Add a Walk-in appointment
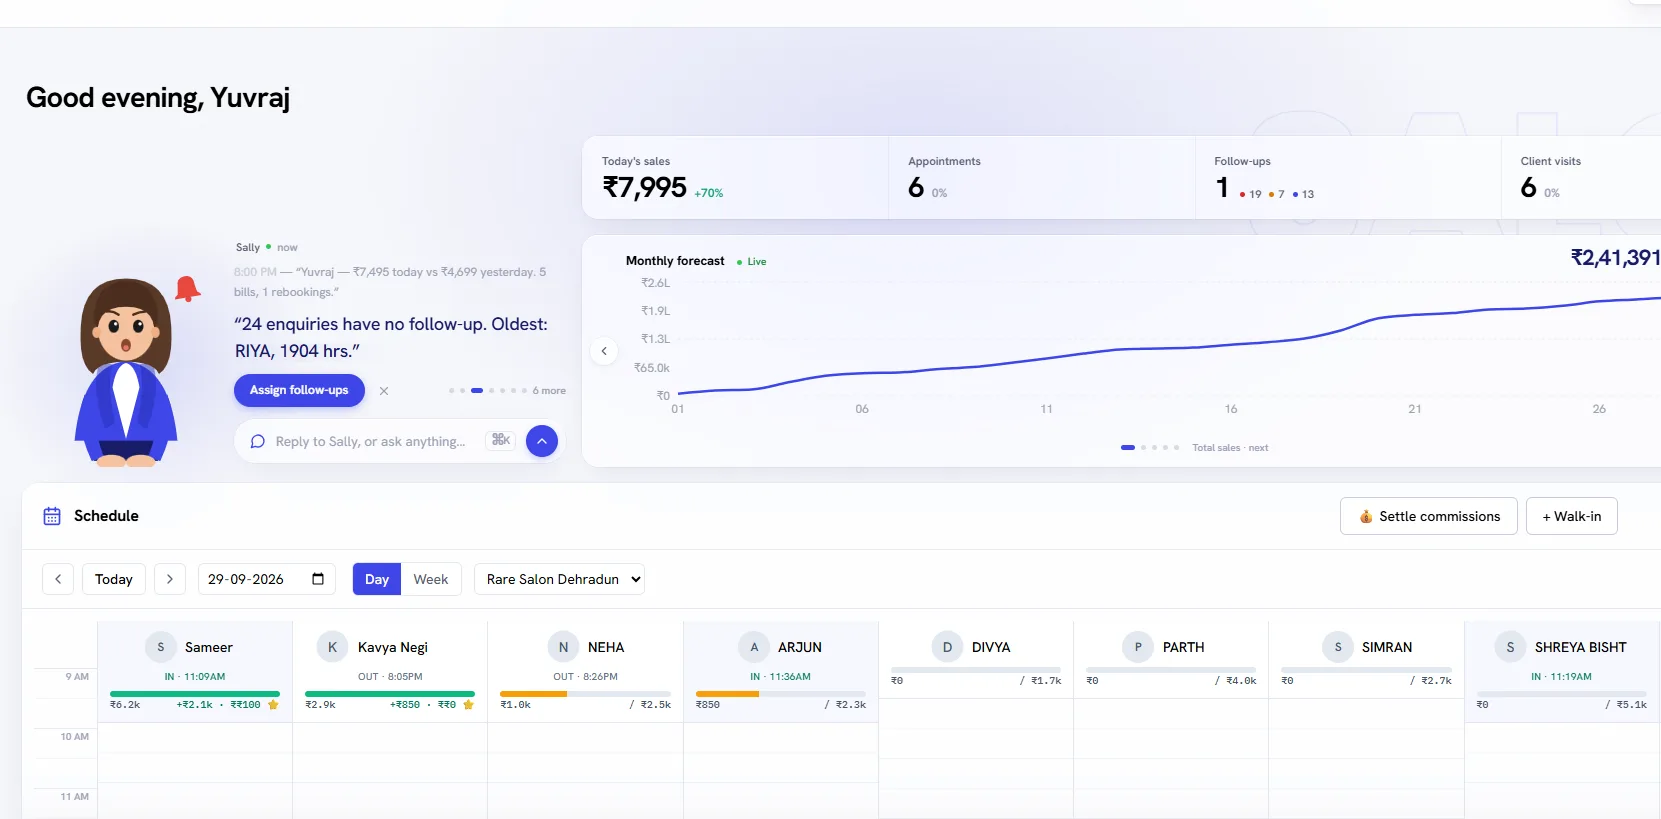Viewport: 1661px width, 819px height. 1572,516
